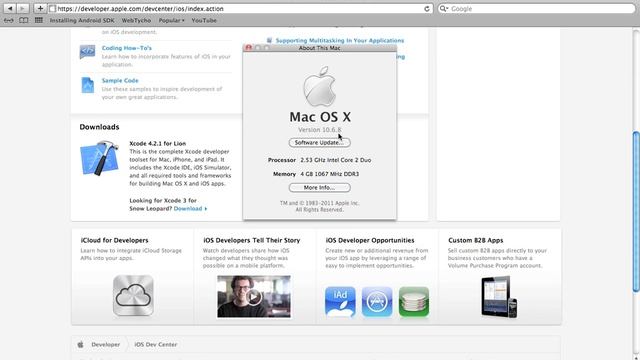Click the Google search field
The height and width of the screenshot is (360, 640).
pos(537,9)
